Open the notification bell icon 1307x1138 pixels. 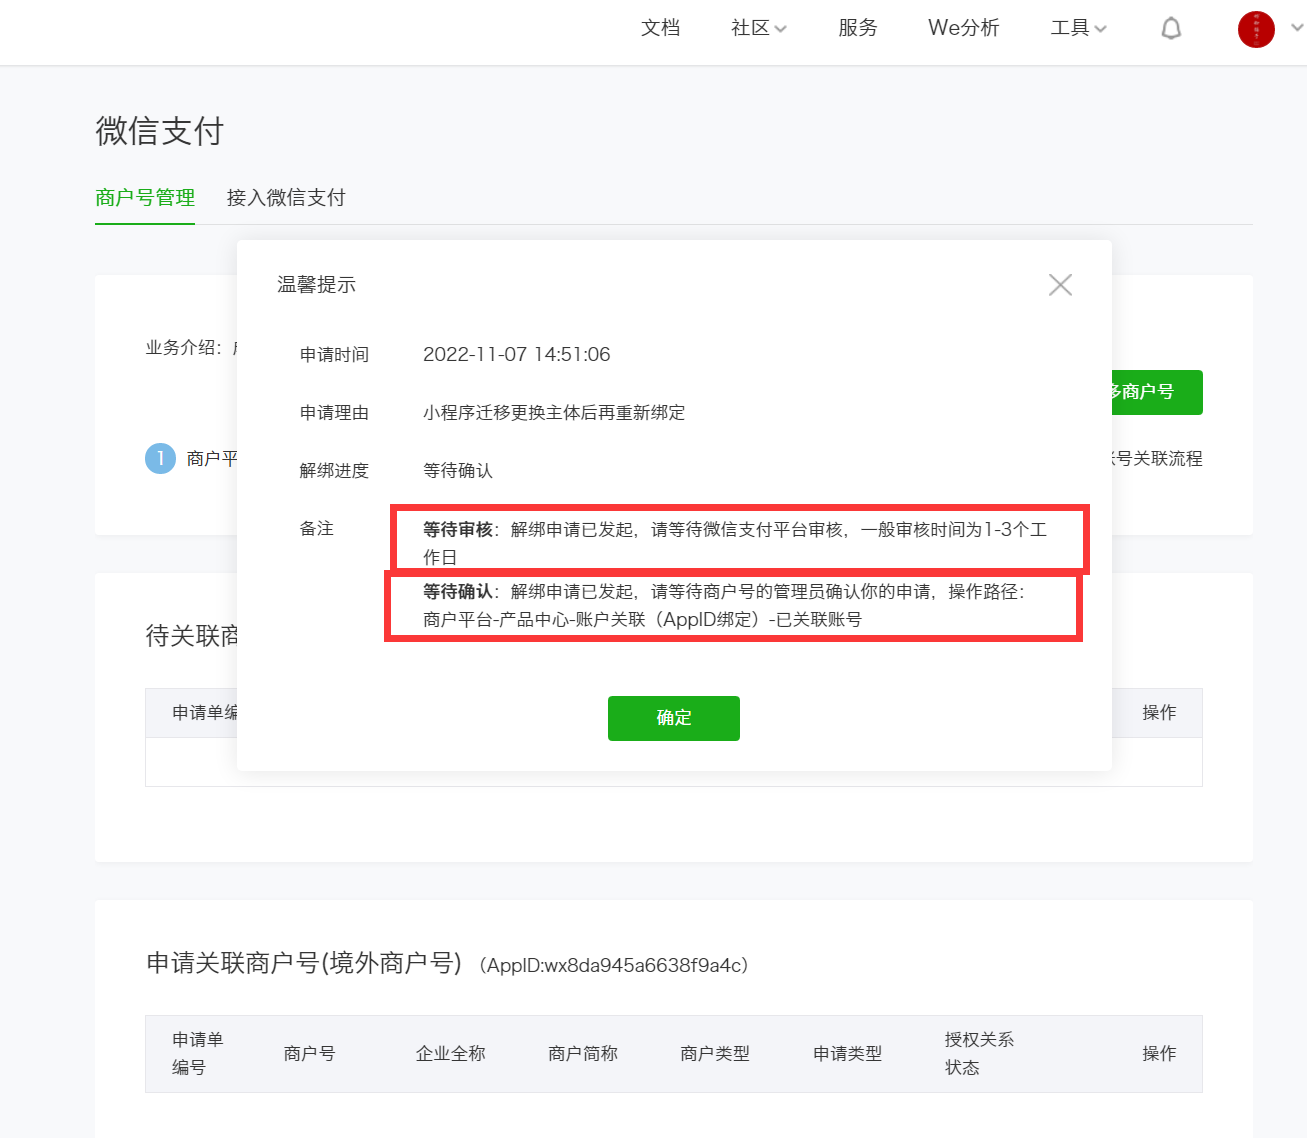pyautogui.click(x=1171, y=29)
